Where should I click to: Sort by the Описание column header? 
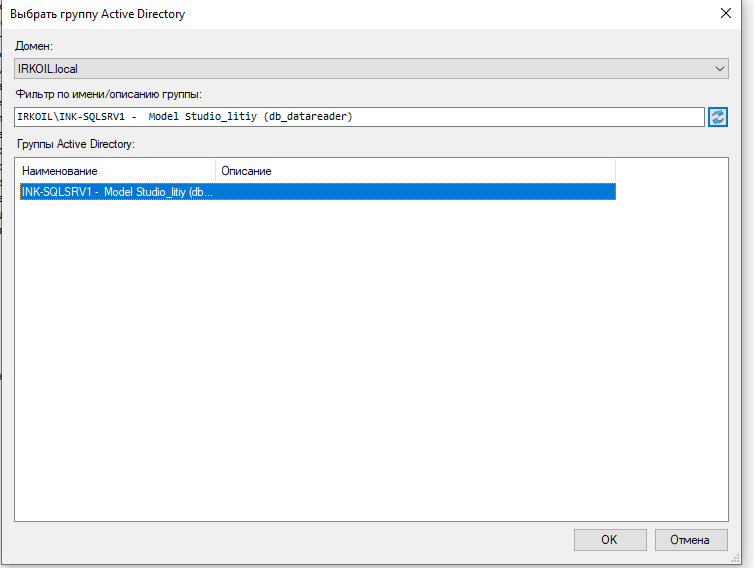(415, 171)
